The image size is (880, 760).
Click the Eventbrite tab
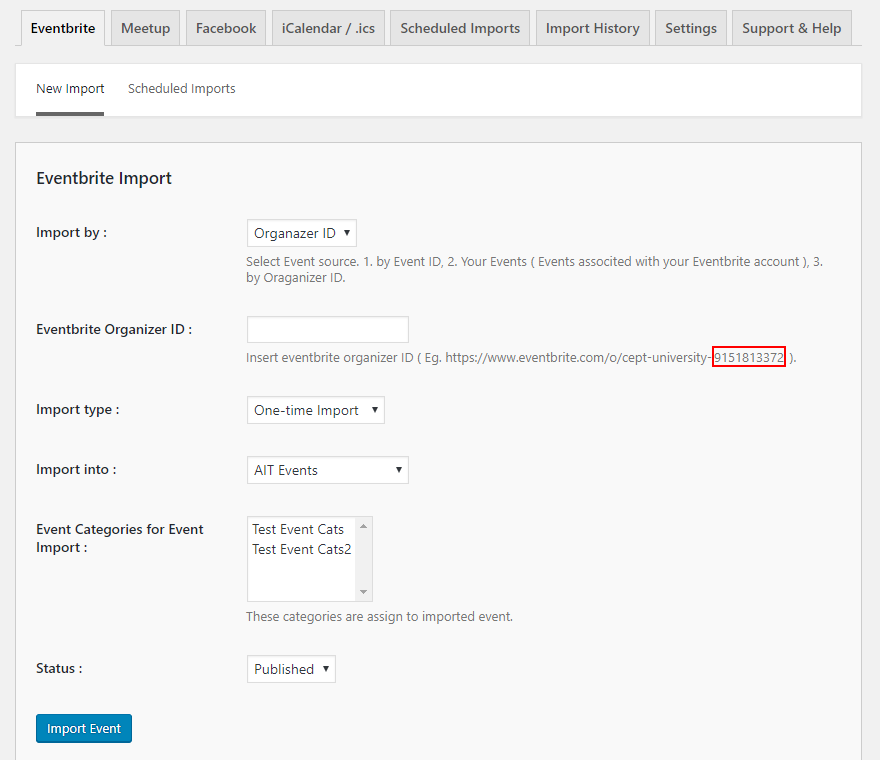tap(63, 28)
